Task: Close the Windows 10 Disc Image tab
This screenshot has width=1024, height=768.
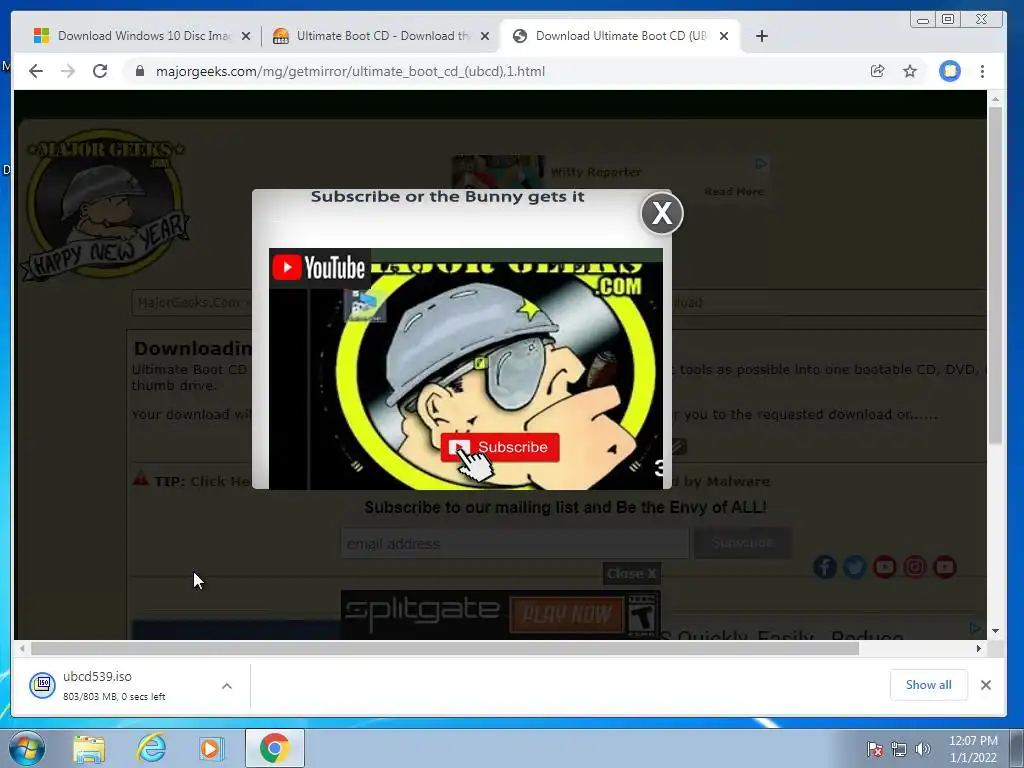Action: click(x=246, y=36)
